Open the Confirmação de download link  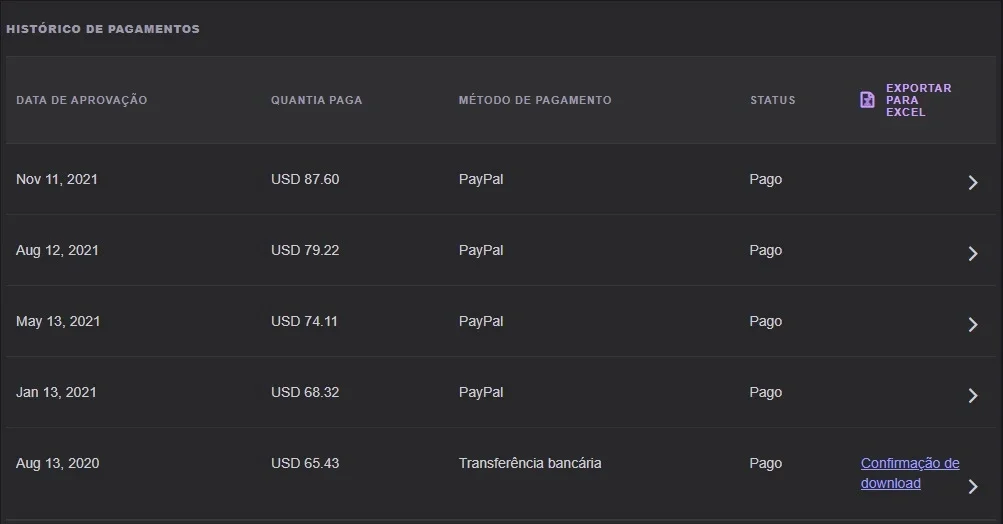pos(910,473)
